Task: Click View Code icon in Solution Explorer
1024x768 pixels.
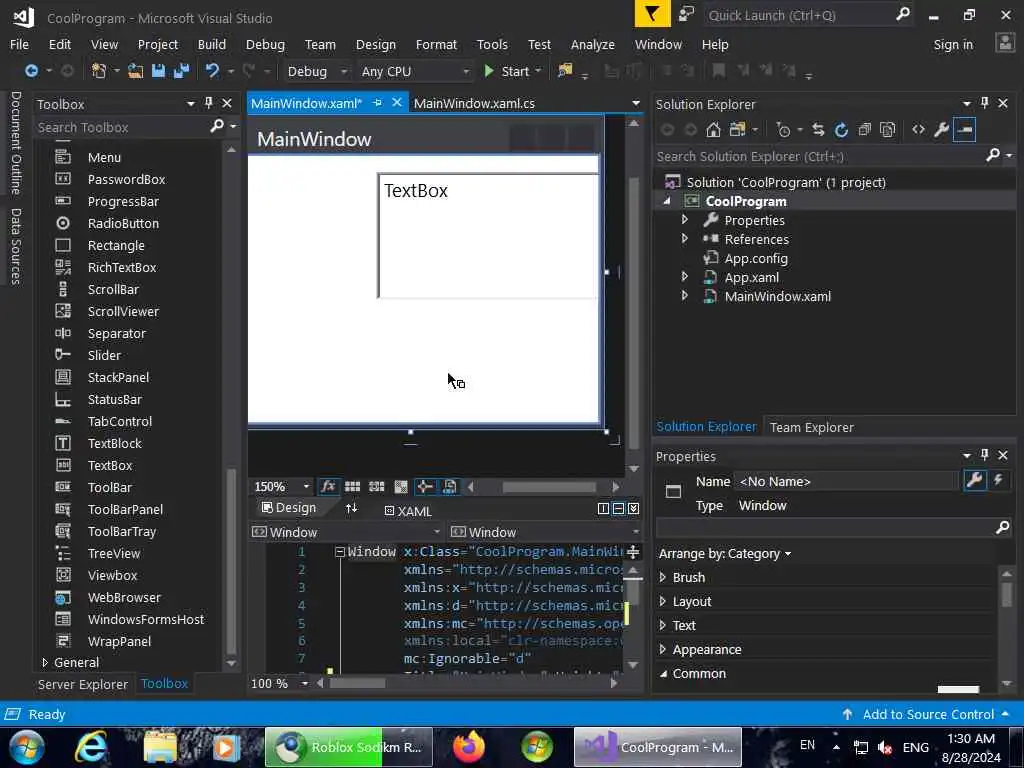Action: click(x=918, y=129)
